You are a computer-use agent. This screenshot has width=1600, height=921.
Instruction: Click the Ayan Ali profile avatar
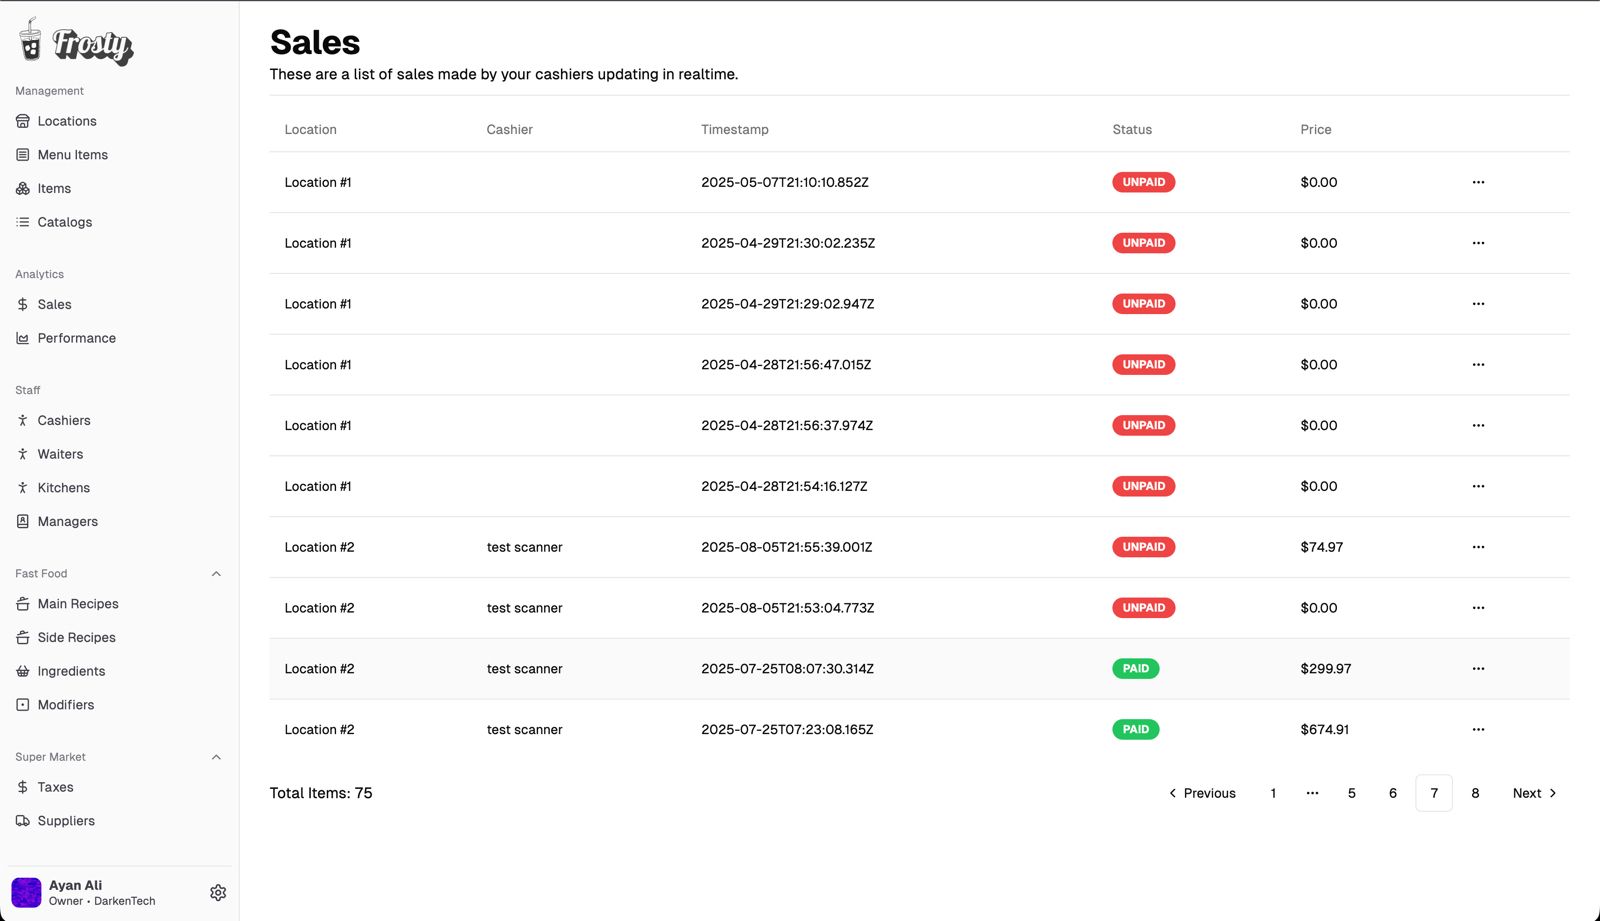point(26,892)
